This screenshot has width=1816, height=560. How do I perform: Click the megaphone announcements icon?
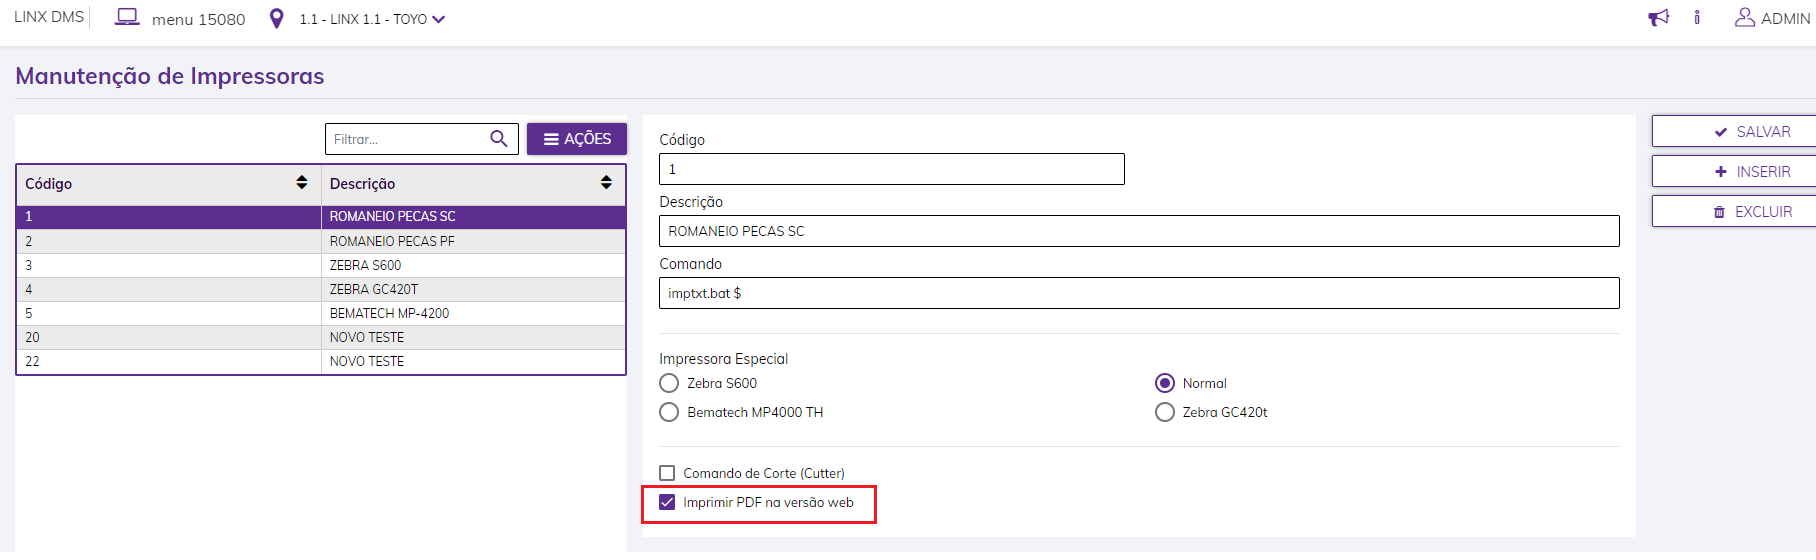coord(1658,18)
